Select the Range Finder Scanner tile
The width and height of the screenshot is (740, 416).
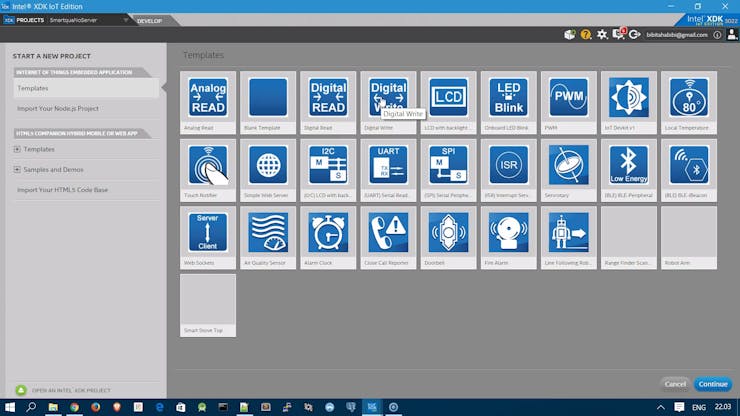click(629, 238)
